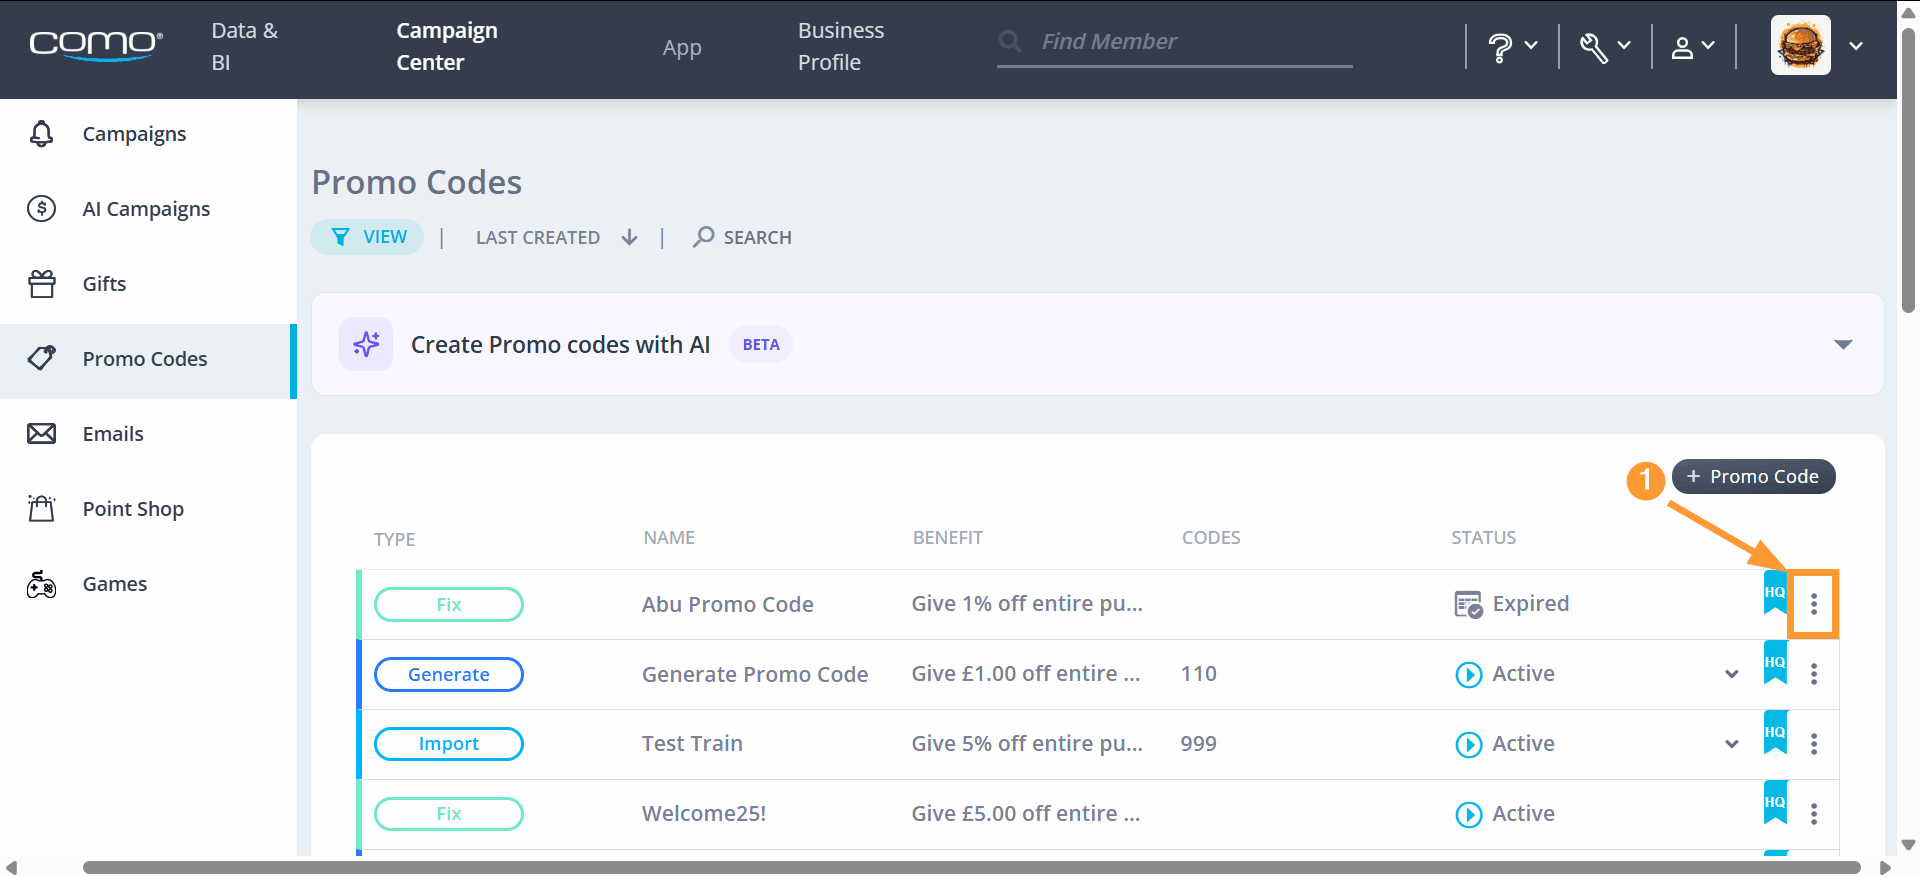Open Gifts in the sidebar

click(x=148, y=284)
